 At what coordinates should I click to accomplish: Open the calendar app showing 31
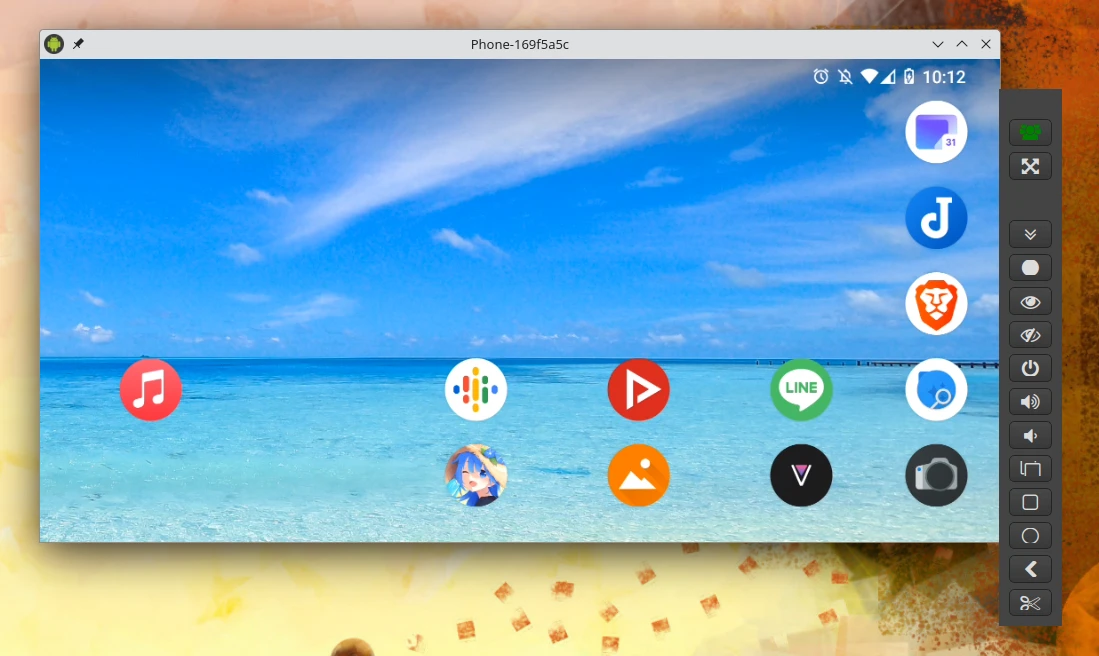(x=936, y=132)
